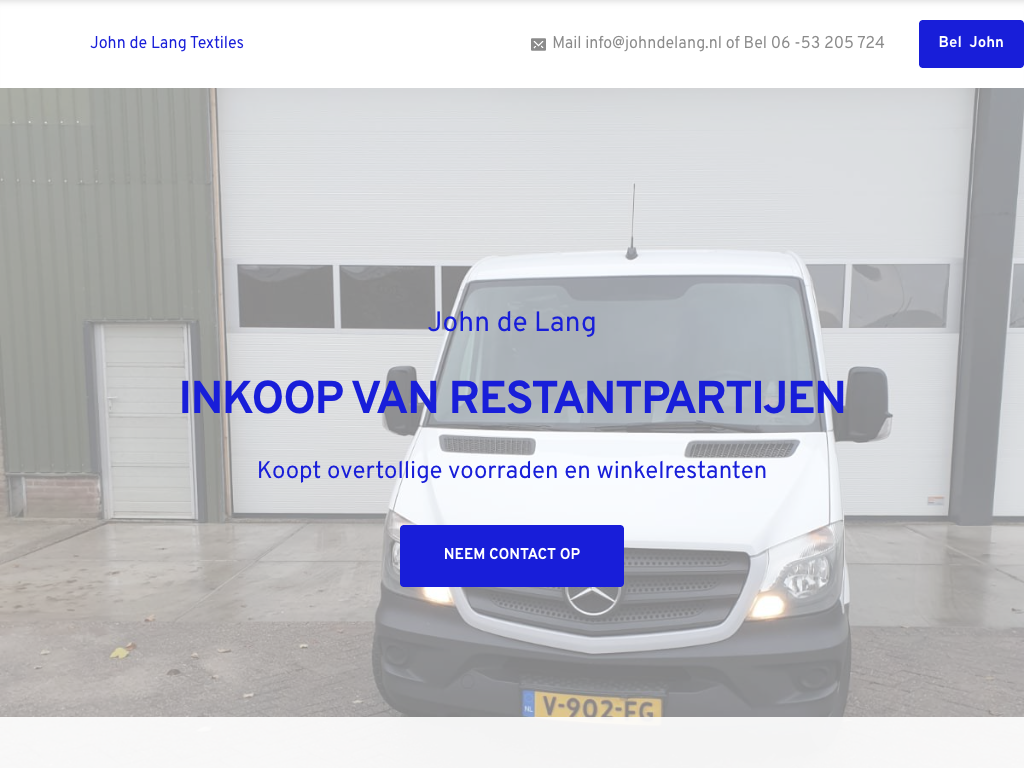The width and height of the screenshot is (1024, 768).
Task: Click the van's left-hand side mirror
Action: [402, 400]
